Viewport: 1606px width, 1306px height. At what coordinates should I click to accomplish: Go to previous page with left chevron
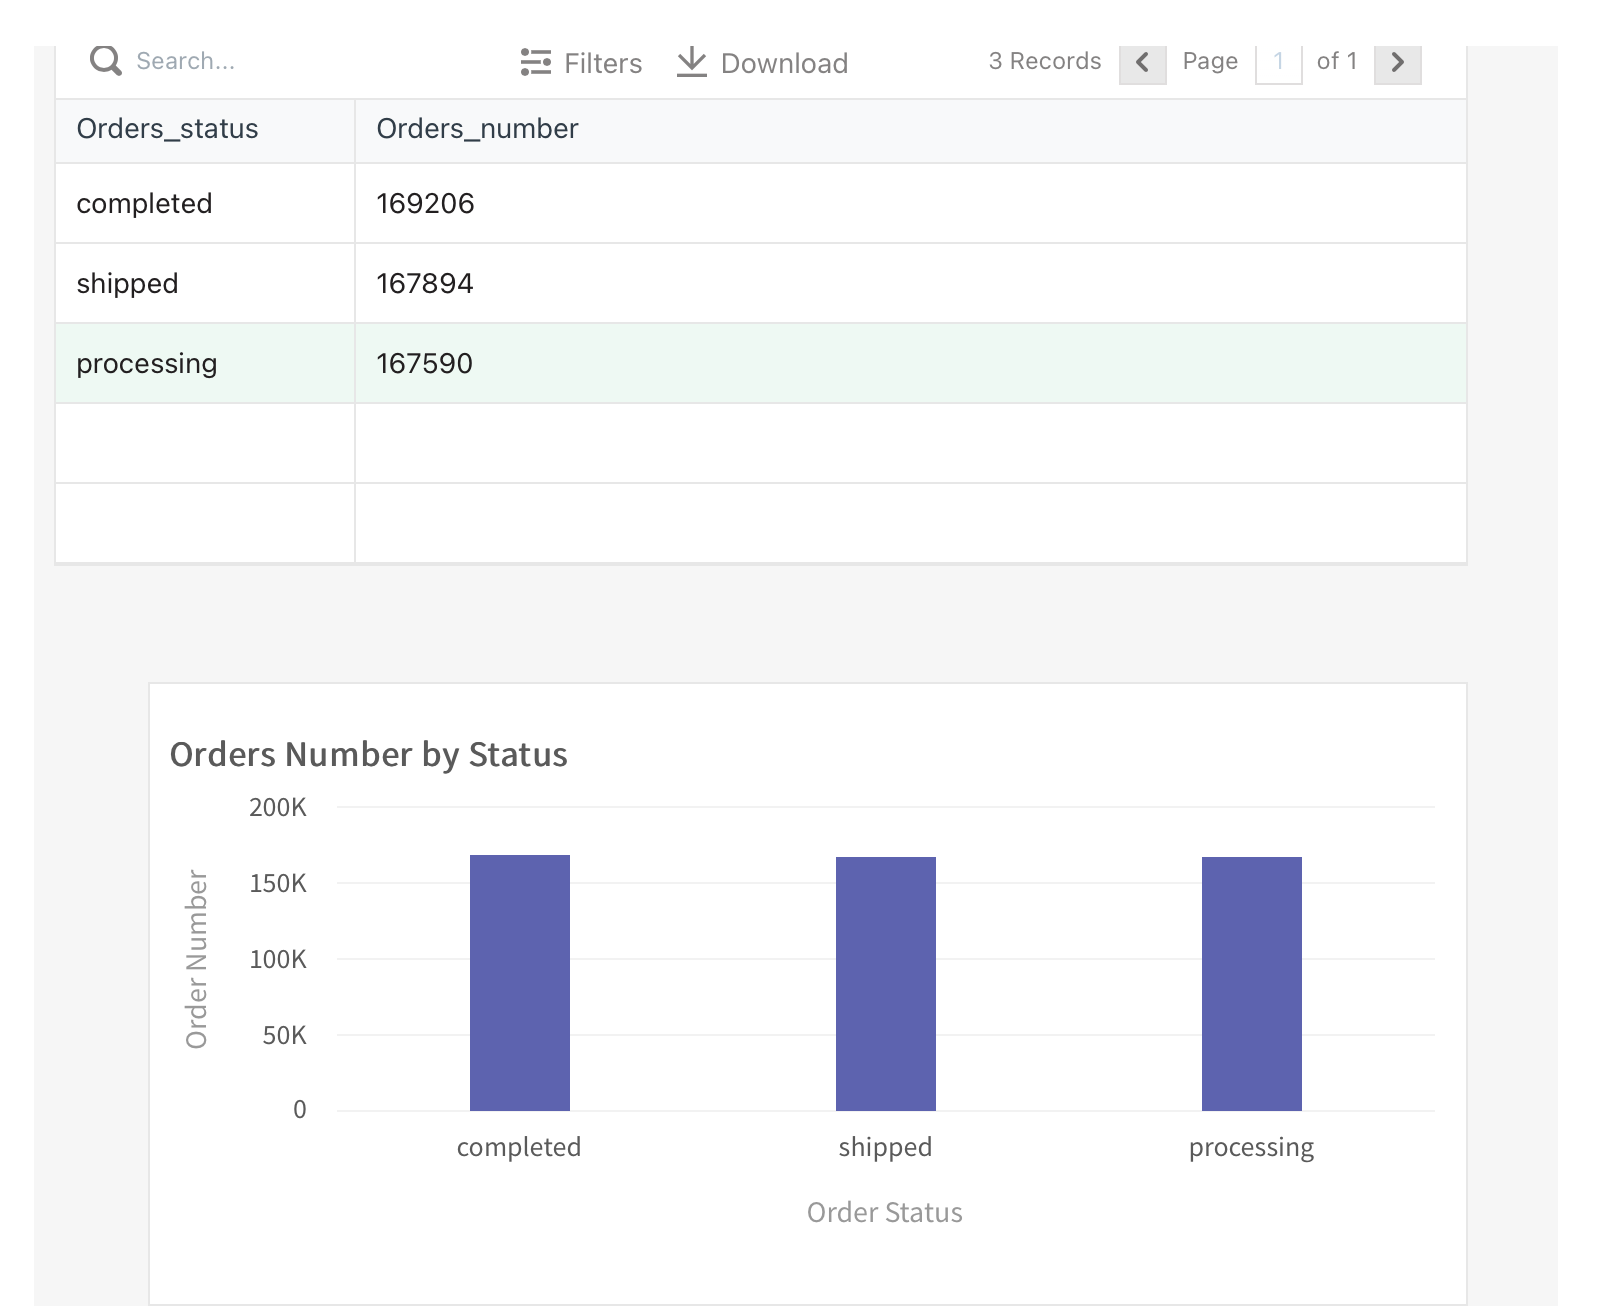pyautogui.click(x=1142, y=63)
